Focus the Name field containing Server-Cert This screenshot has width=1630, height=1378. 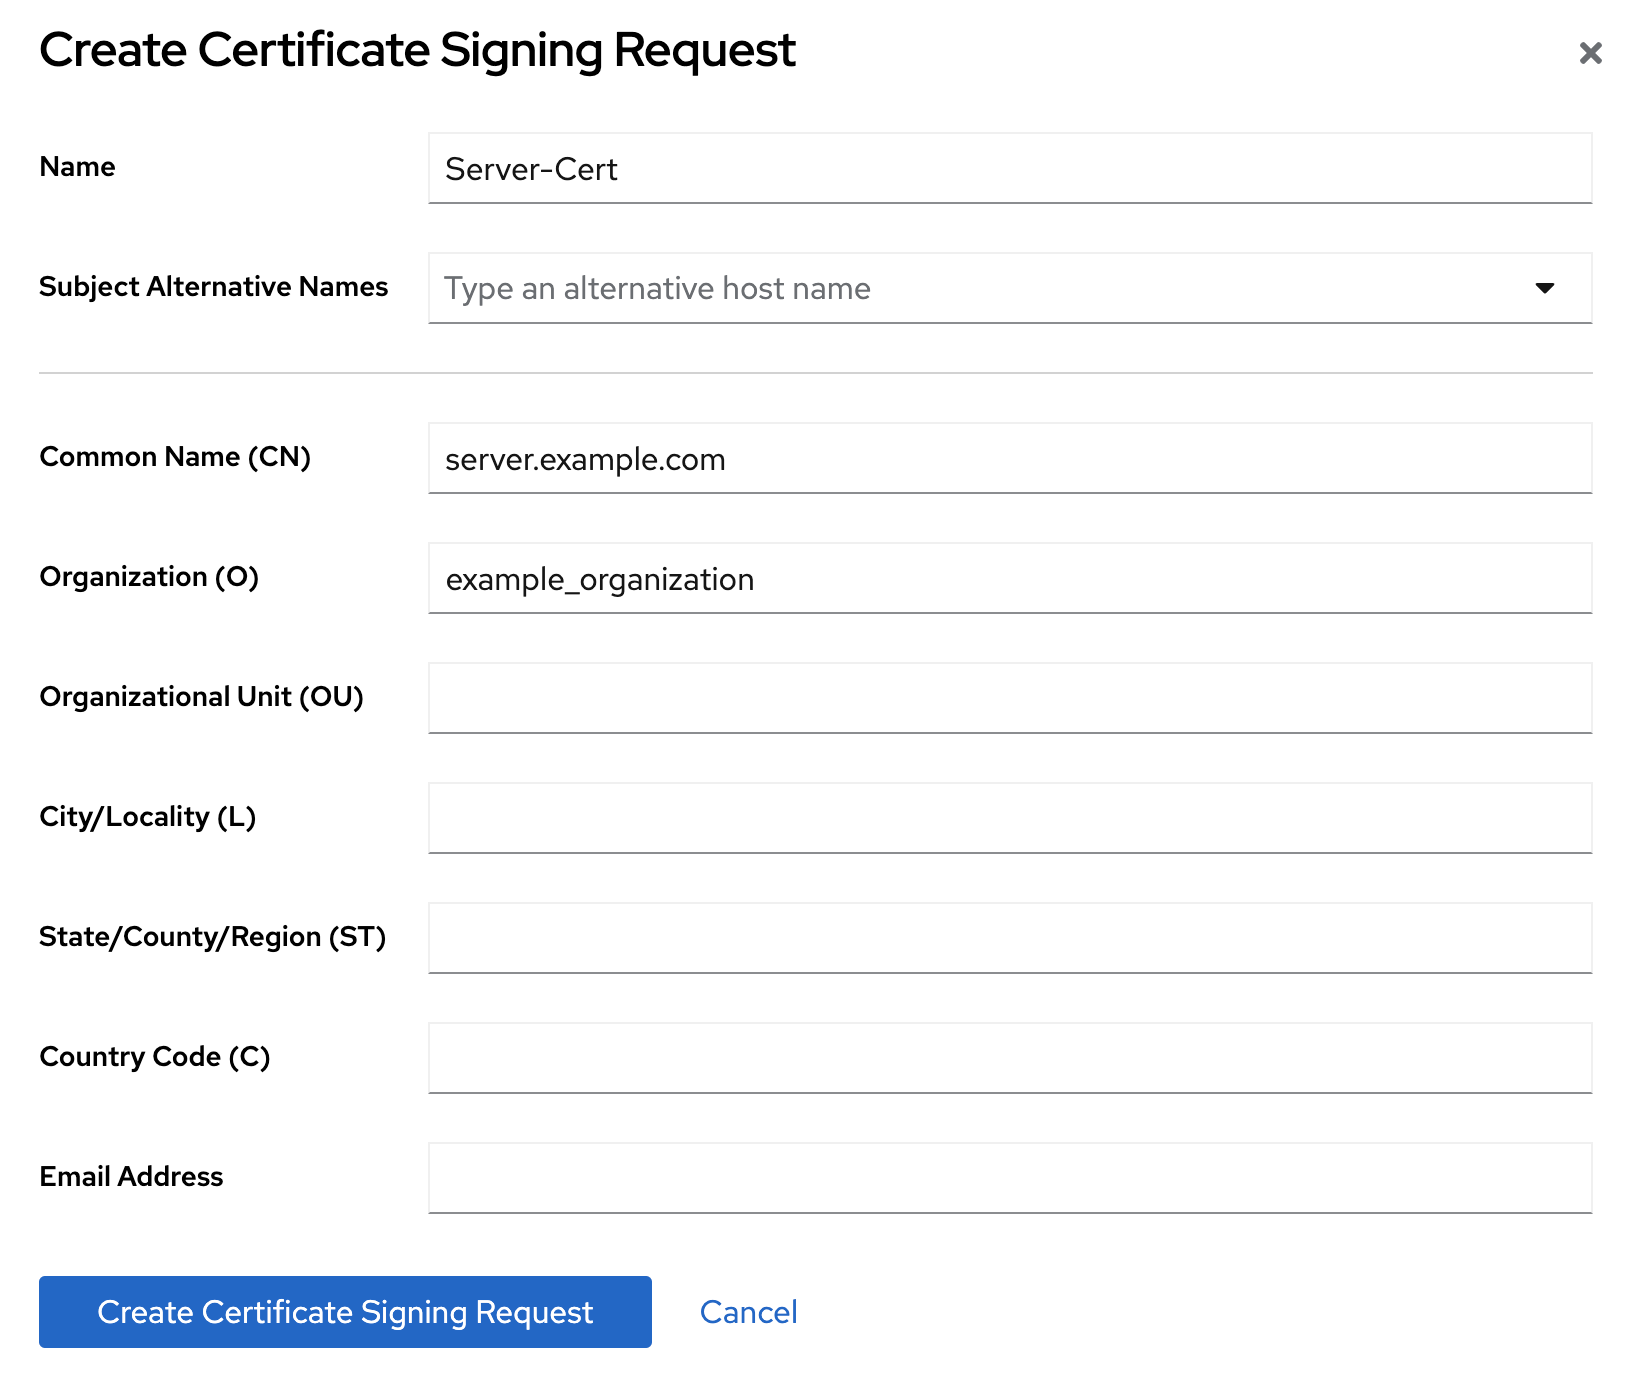(x=1009, y=169)
